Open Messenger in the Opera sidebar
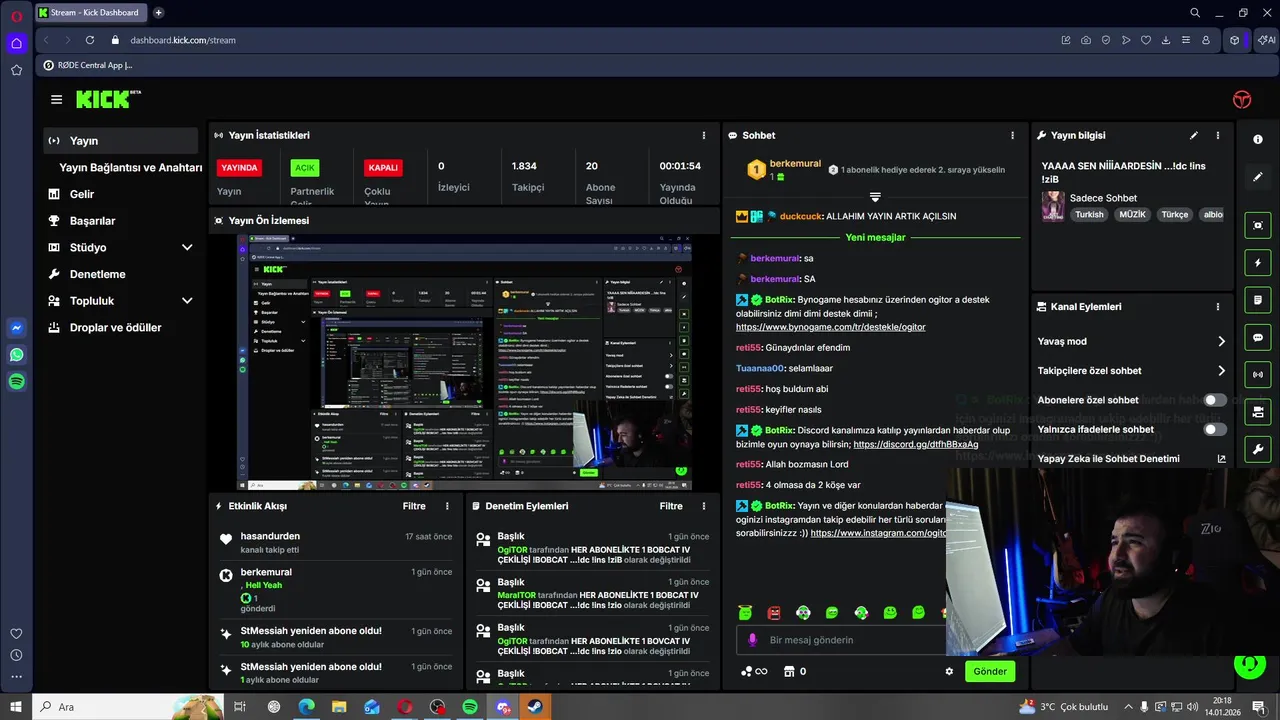 [x=16, y=328]
